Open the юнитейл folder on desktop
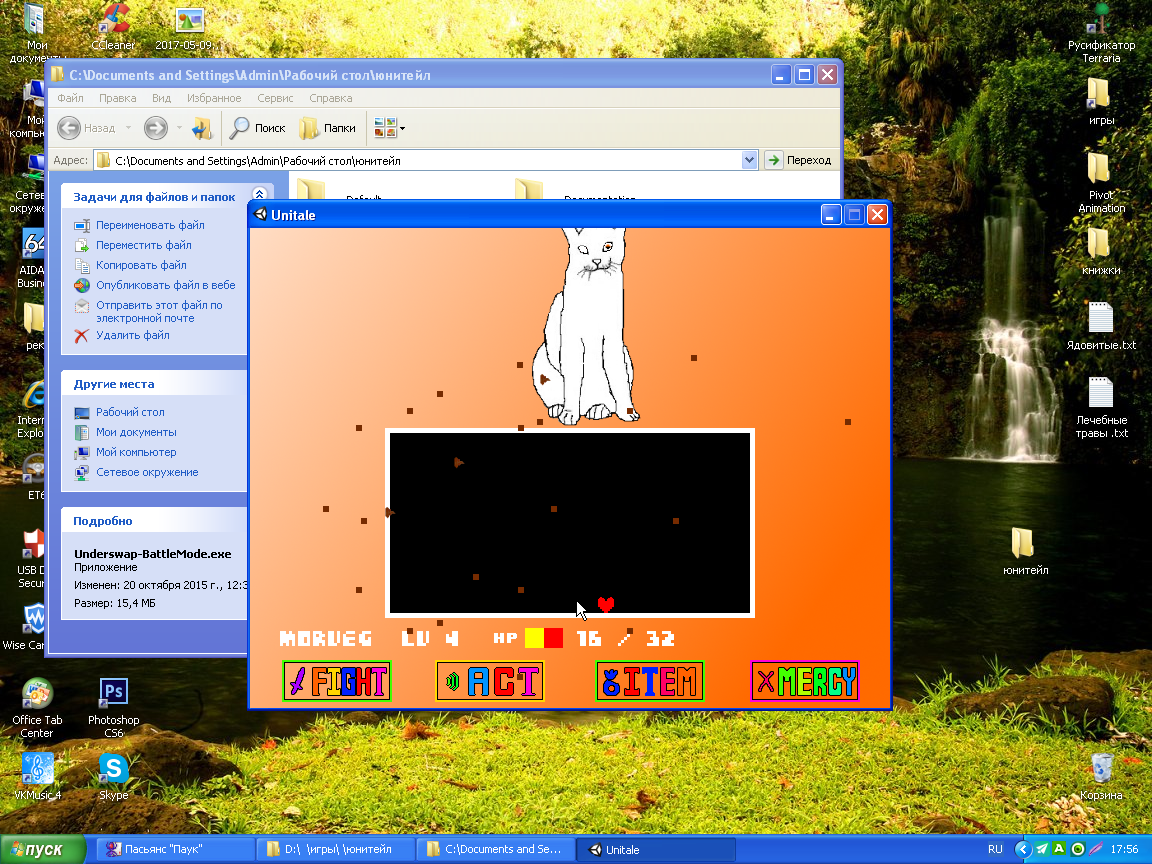Screen dimensions: 1152x864 tap(1025, 551)
